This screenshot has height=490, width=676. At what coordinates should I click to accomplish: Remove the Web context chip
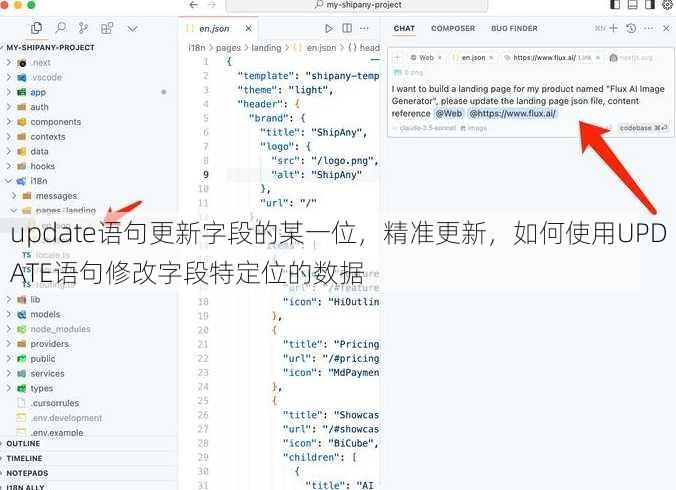(x=439, y=58)
